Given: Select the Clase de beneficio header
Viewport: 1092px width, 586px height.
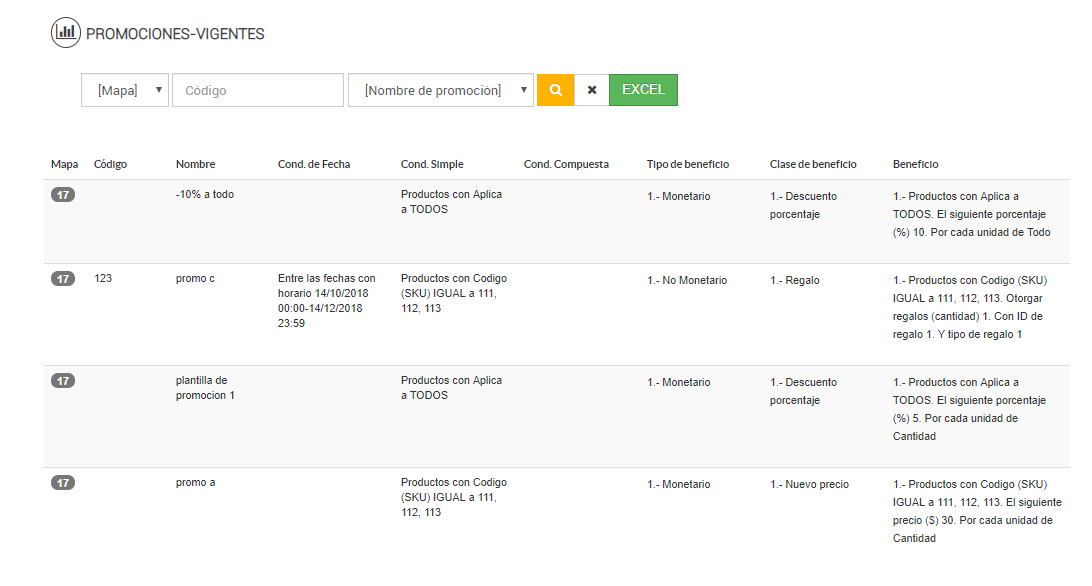Looking at the screenshot, I should (x=813, y=164).
